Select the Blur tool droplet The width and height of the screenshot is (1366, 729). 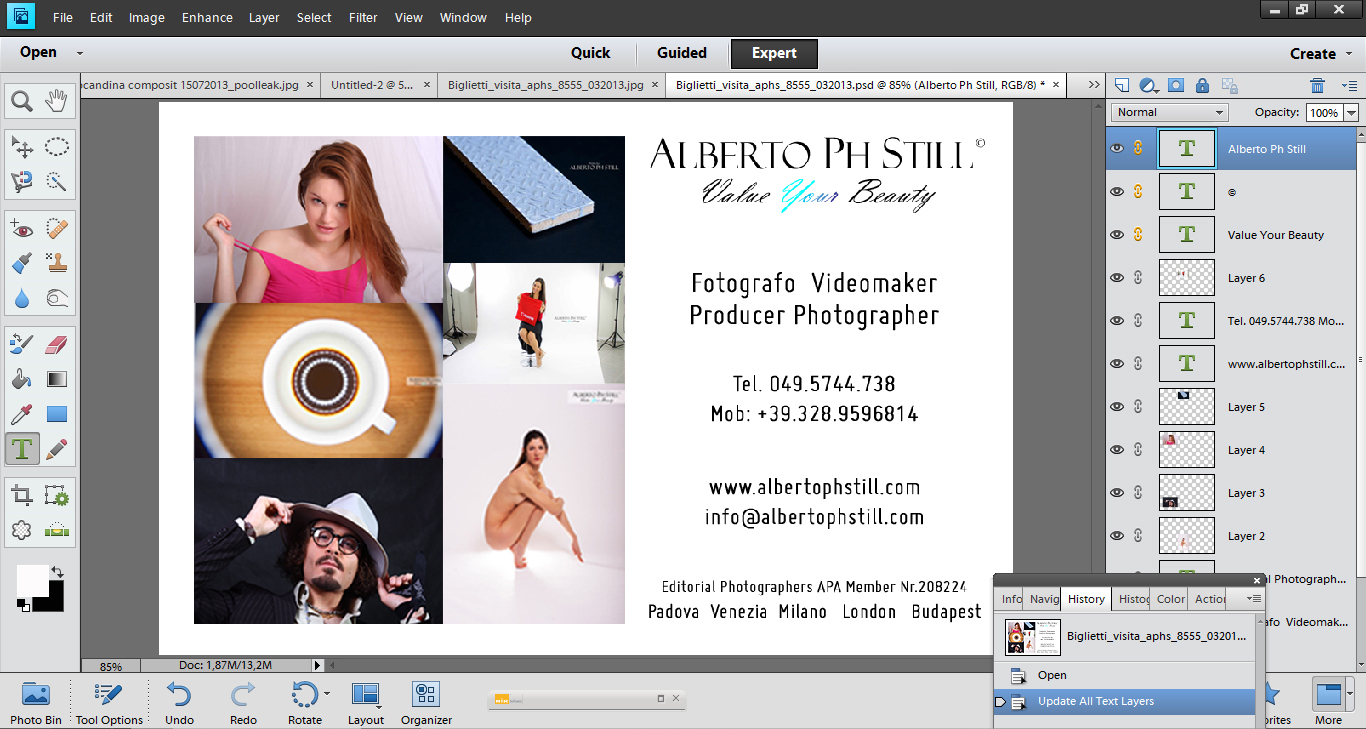click(x=23, y=298)
